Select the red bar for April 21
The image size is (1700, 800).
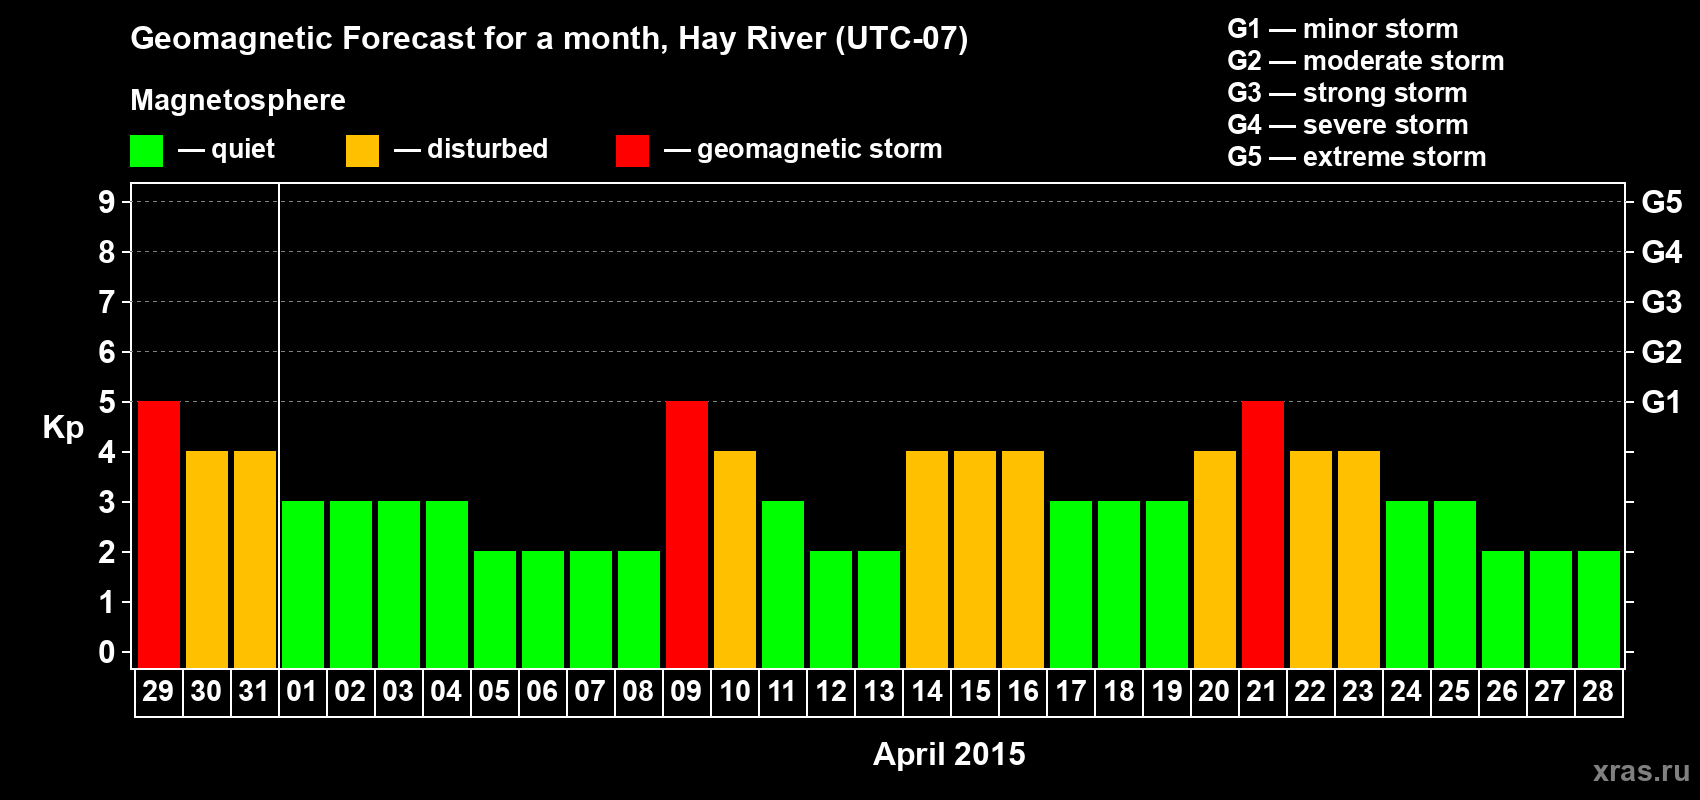pos(1263,534)
